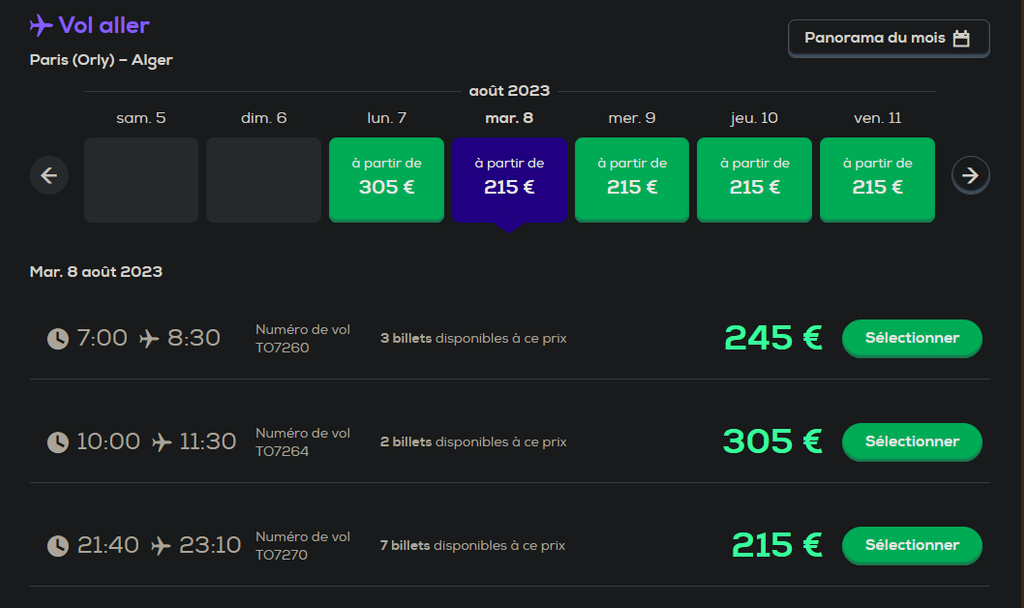Click the next dates right arrow
Viewport: 1024px width, 608px height.
[x=970, y=177]
